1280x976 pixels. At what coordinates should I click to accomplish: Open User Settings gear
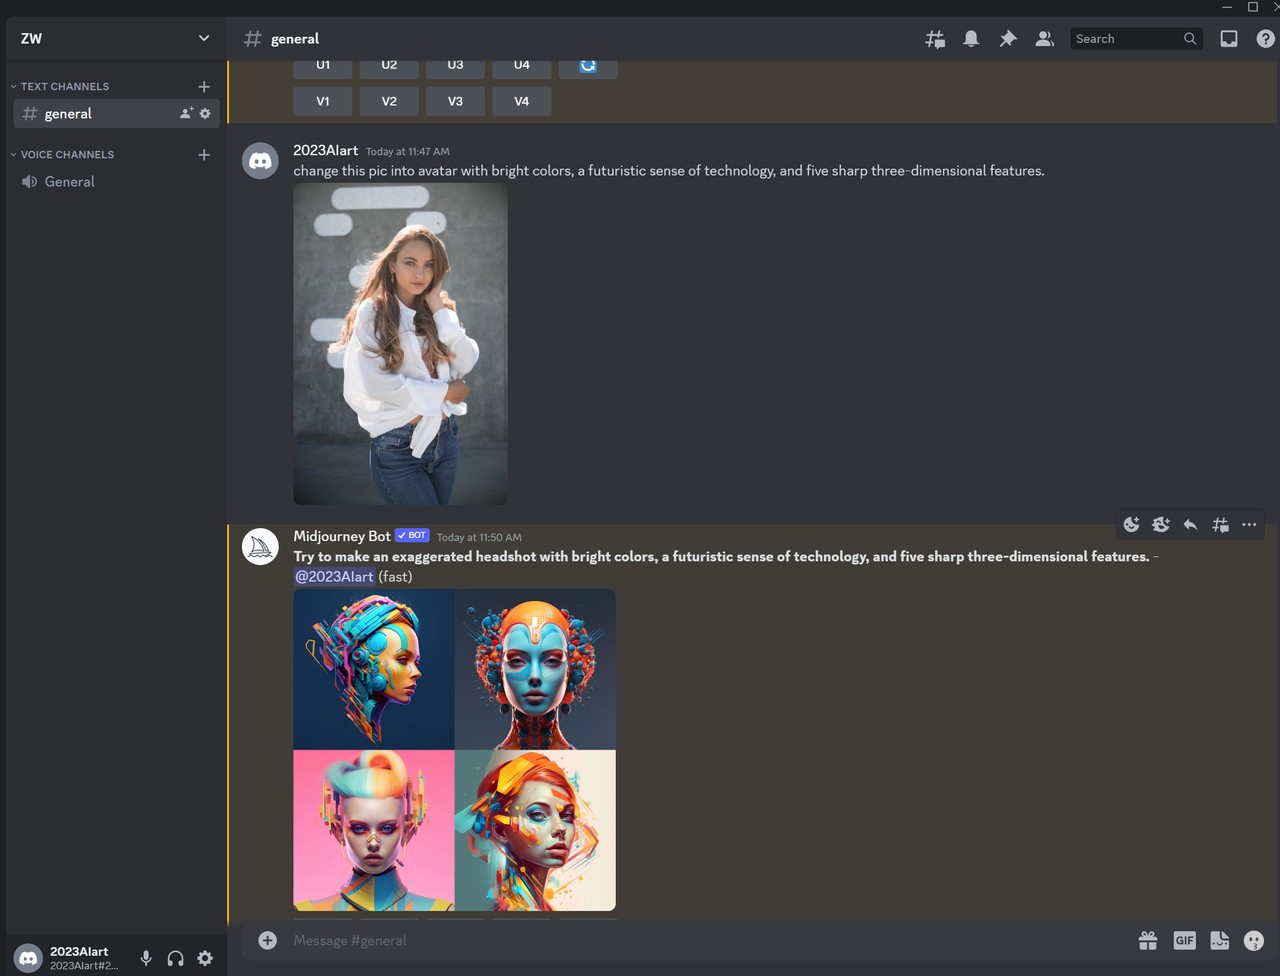(205, 958)
